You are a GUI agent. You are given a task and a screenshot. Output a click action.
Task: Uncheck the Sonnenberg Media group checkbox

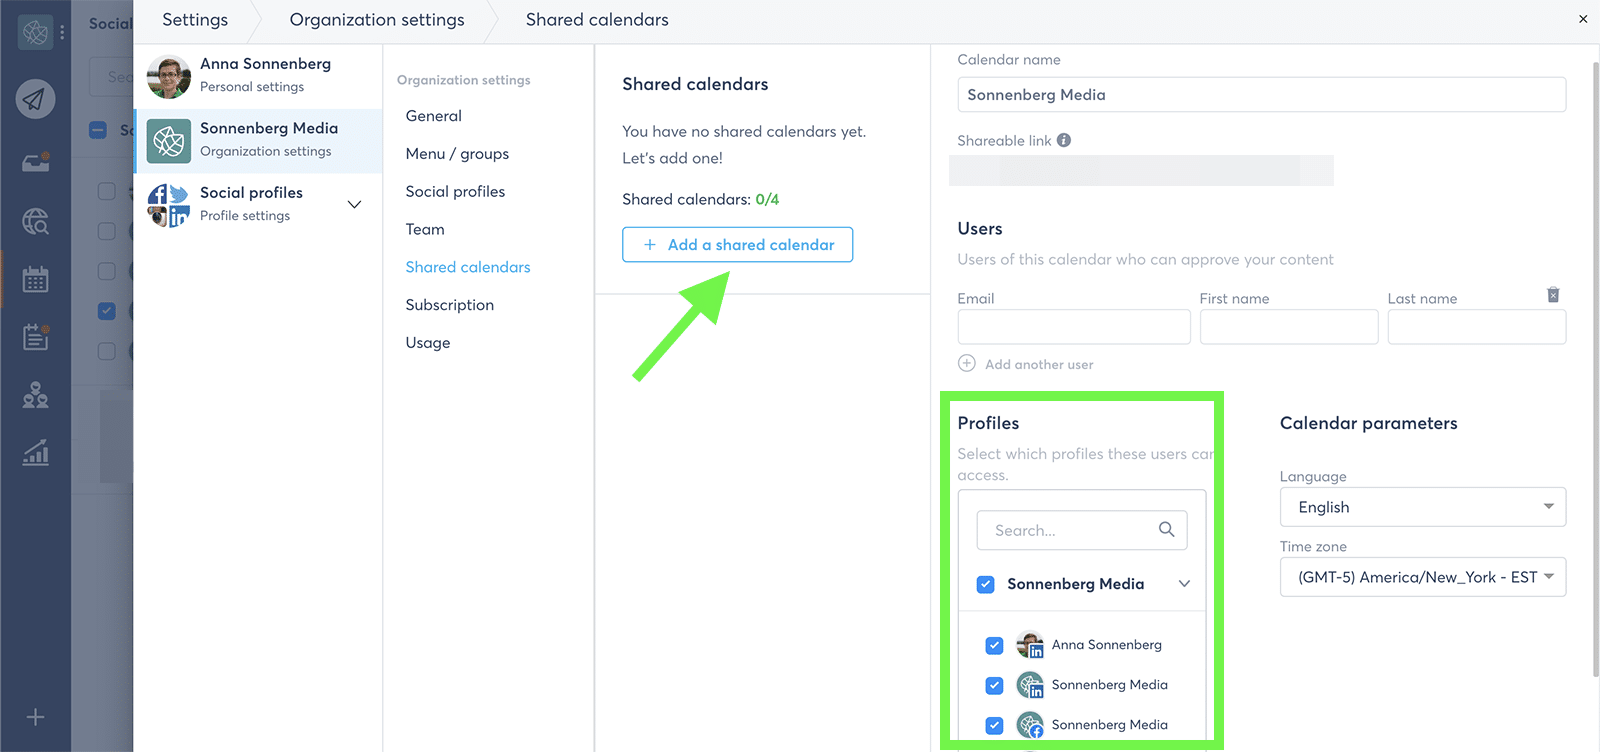[x=986, y=585]
